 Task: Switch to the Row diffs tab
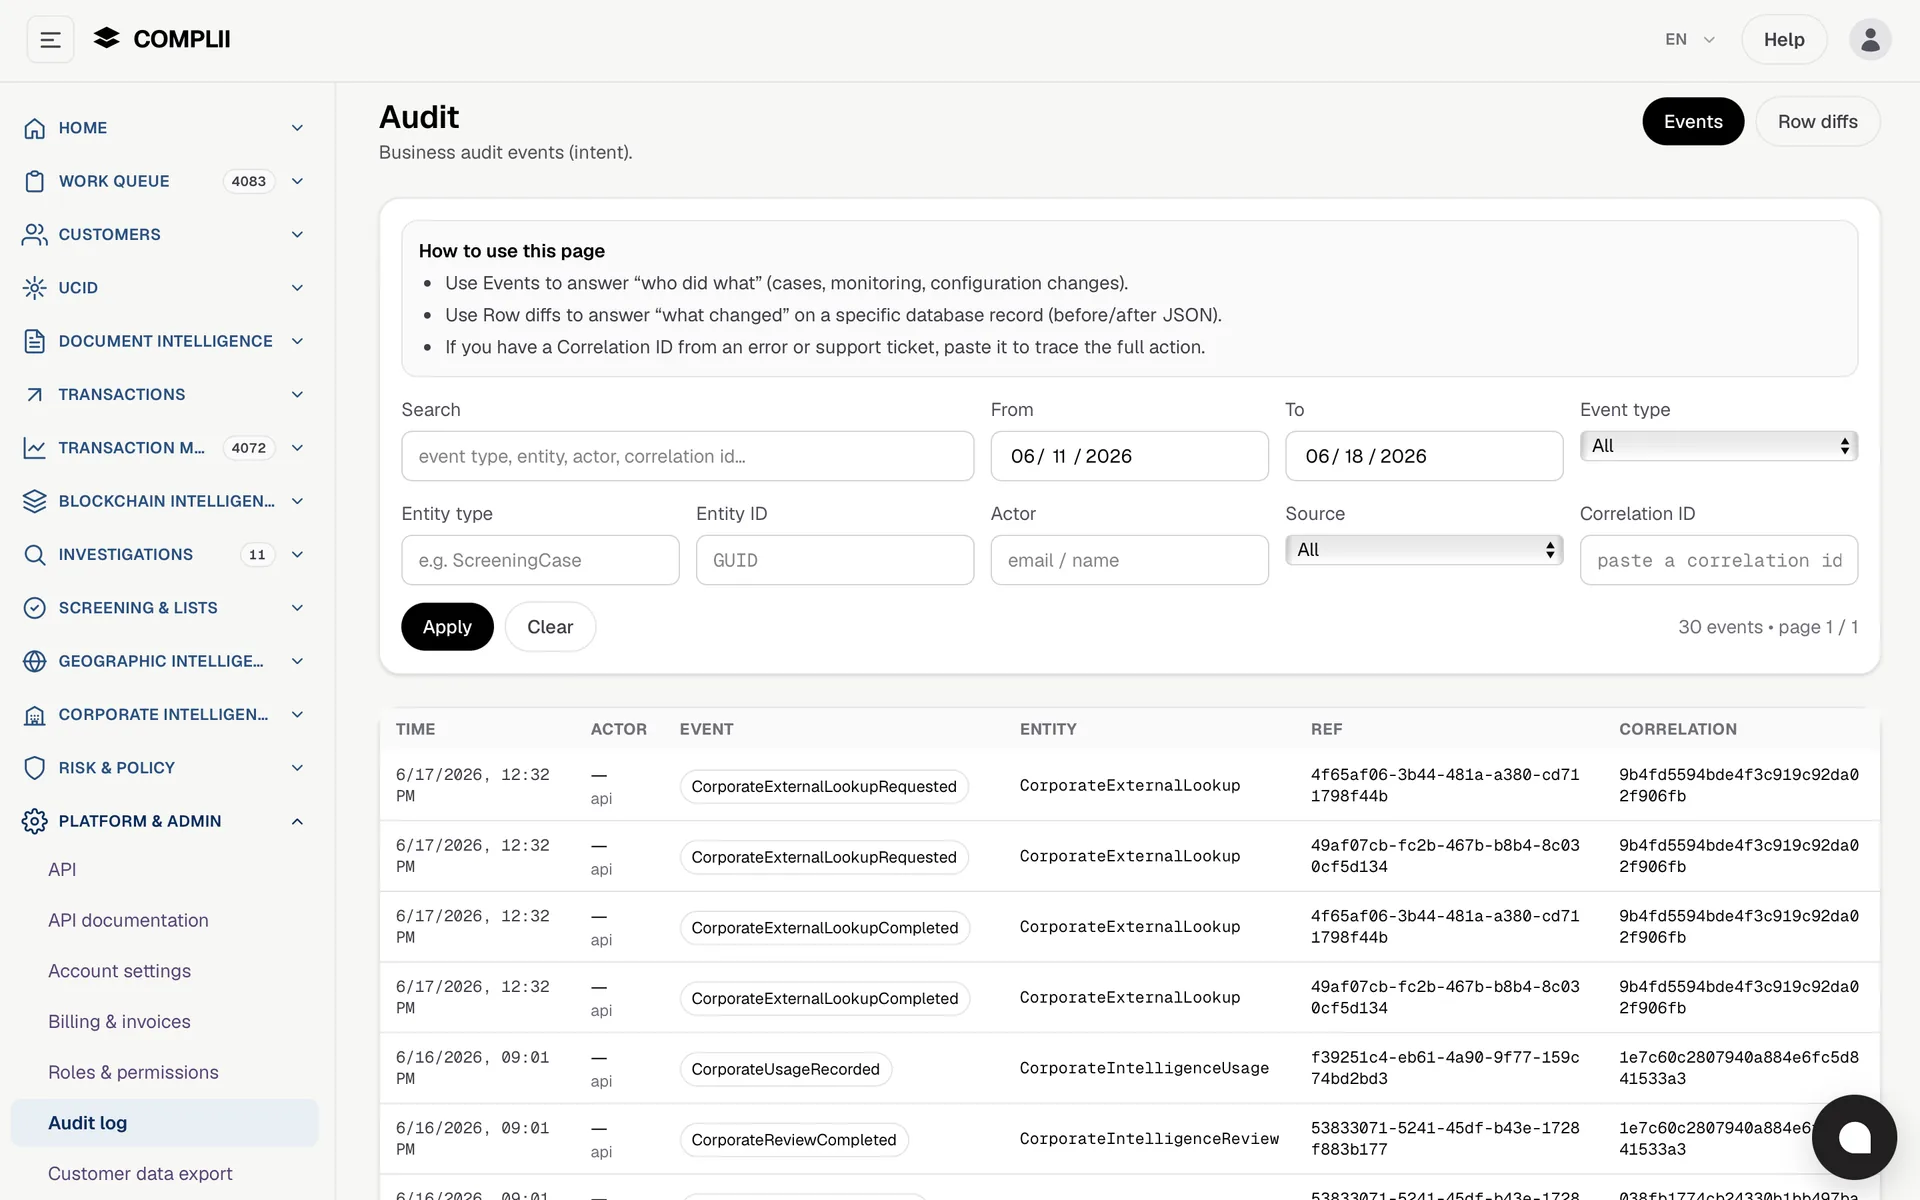1817,122
